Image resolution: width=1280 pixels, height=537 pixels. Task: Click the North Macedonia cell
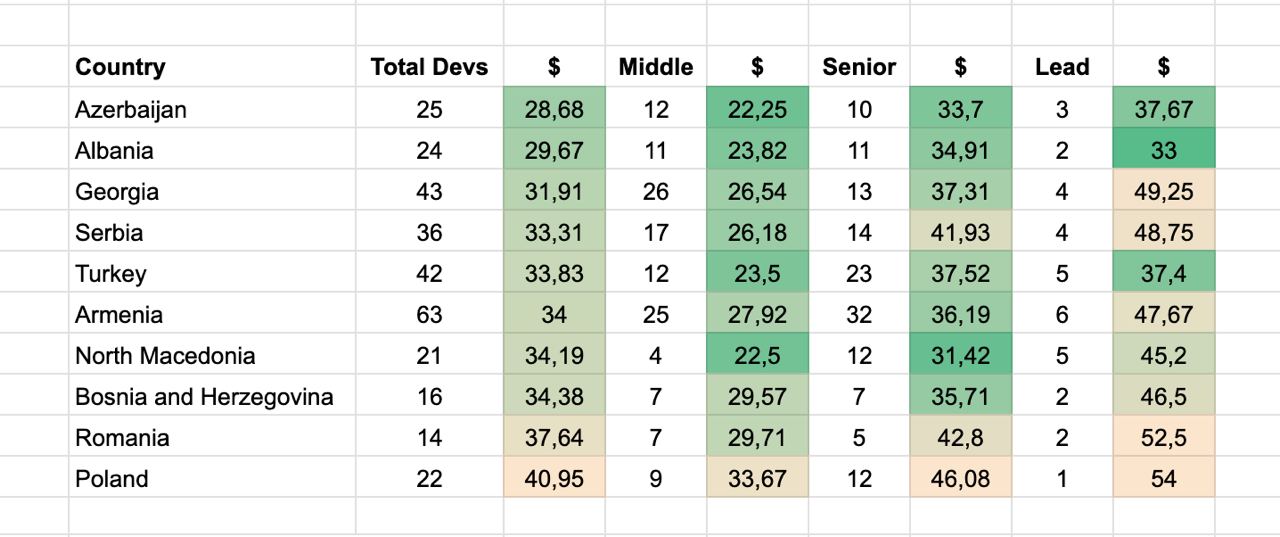165,356
